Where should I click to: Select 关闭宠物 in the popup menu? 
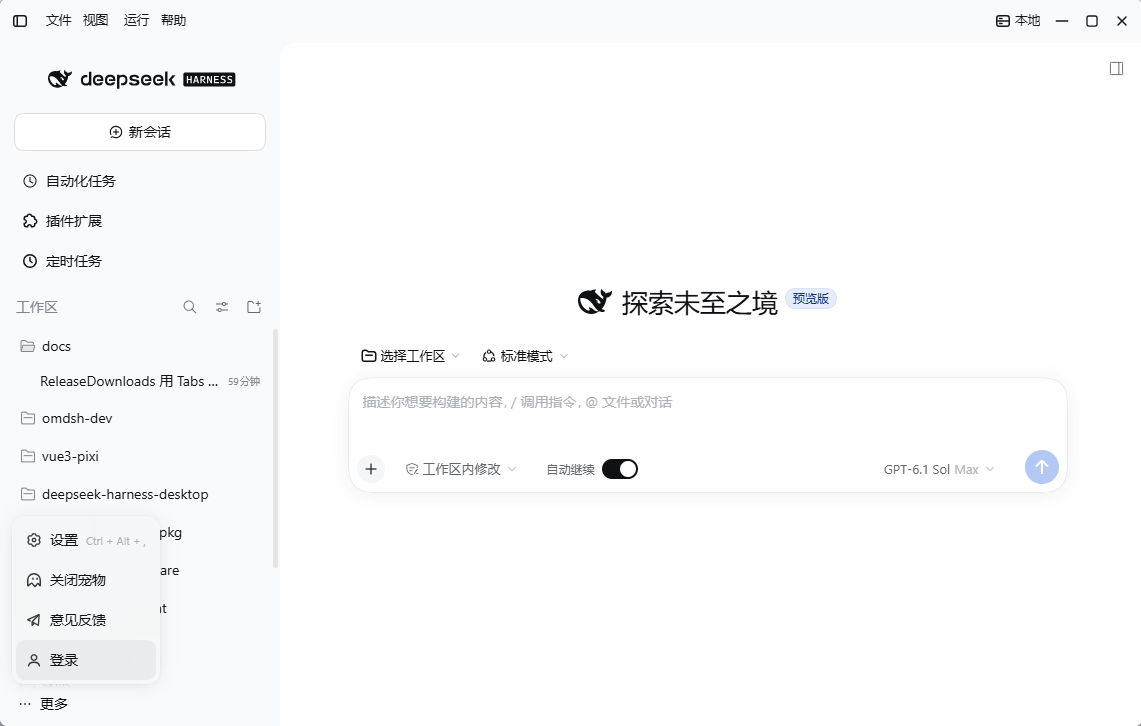(x=86, y=580)
